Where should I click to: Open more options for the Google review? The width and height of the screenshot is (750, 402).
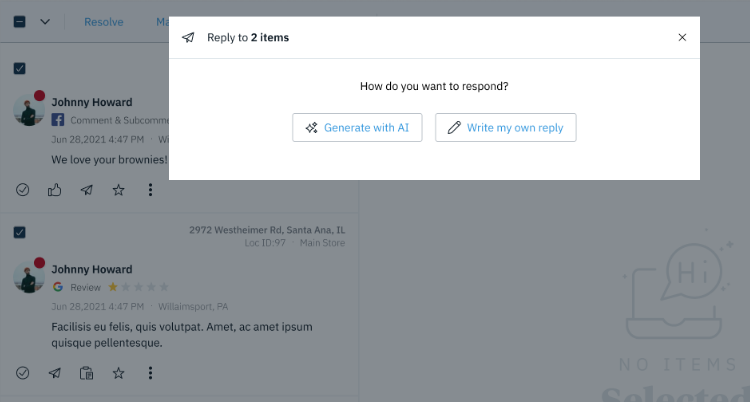coord(150,373)
